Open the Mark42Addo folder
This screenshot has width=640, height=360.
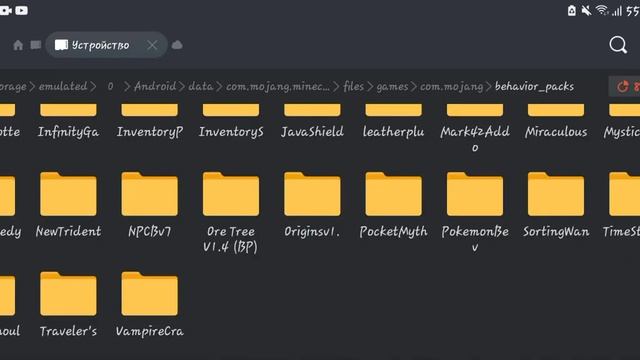(x=475, y=128)
